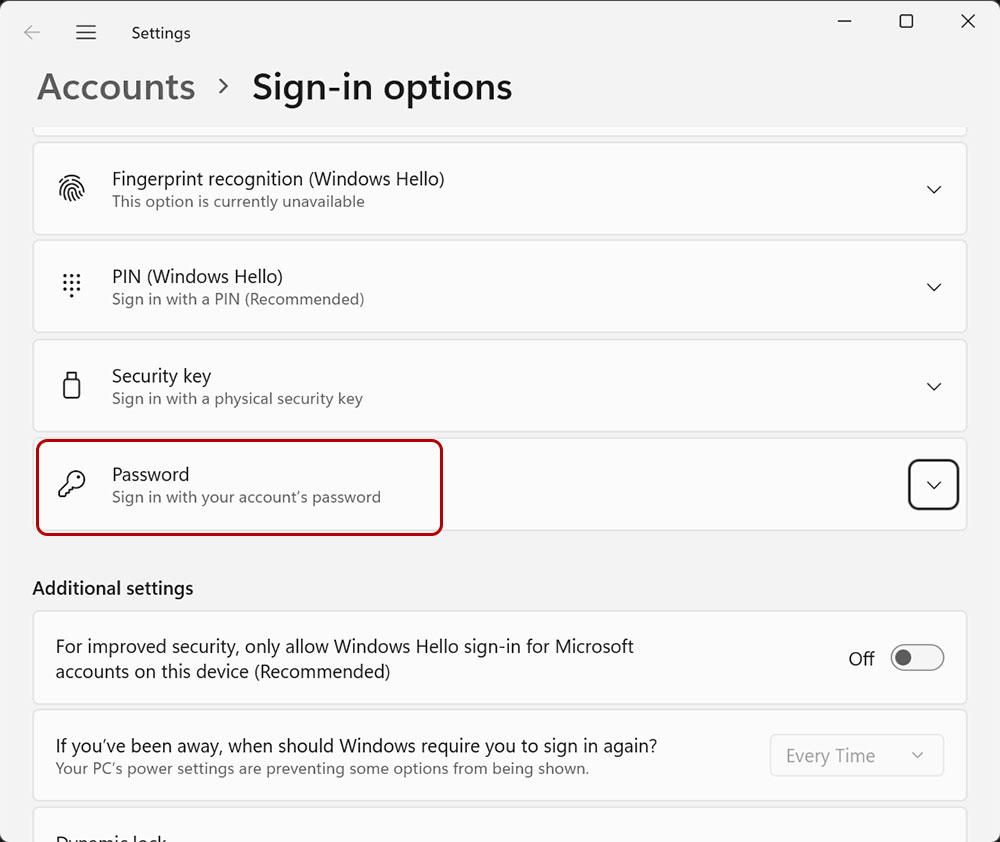Viewport: 1000px width, 842px height.
Task: Click 'Sign in with a physical security key' text
Action: (x=237, y=399)
